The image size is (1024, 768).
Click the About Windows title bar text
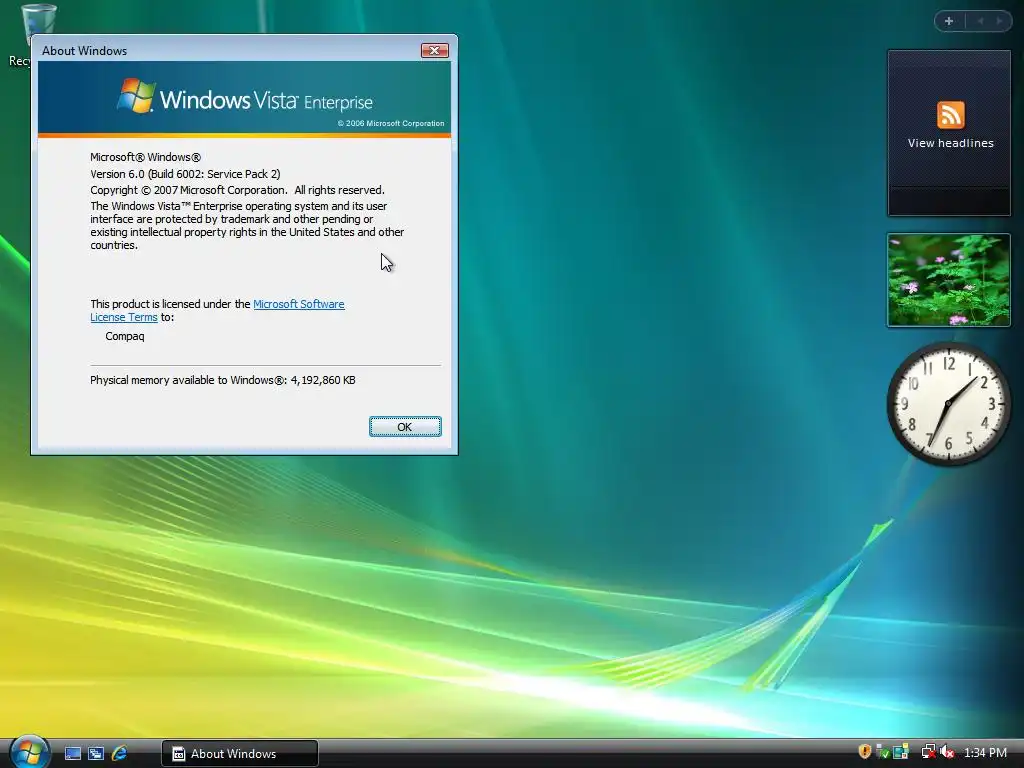pyautogui.click(x=84, y=51)
